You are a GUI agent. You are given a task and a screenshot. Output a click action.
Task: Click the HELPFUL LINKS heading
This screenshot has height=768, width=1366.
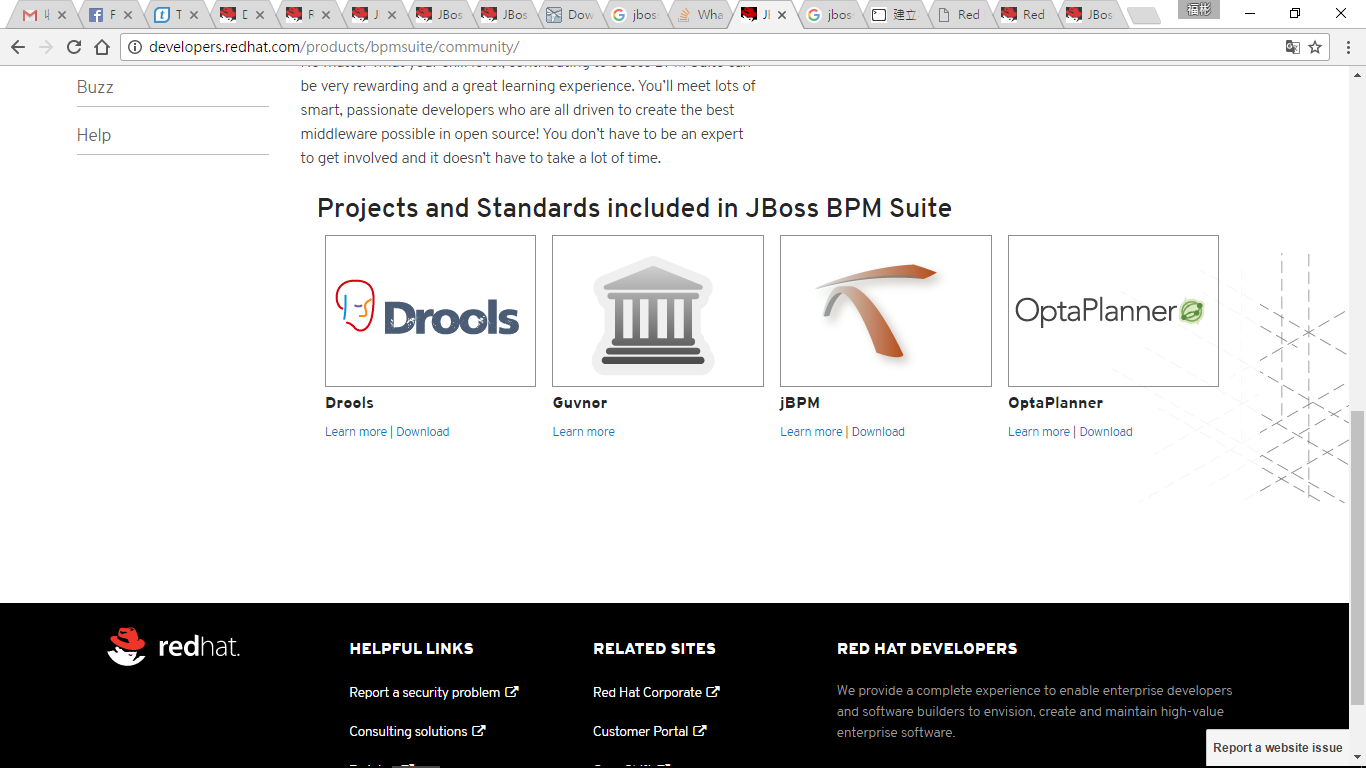tap(411, 648)
